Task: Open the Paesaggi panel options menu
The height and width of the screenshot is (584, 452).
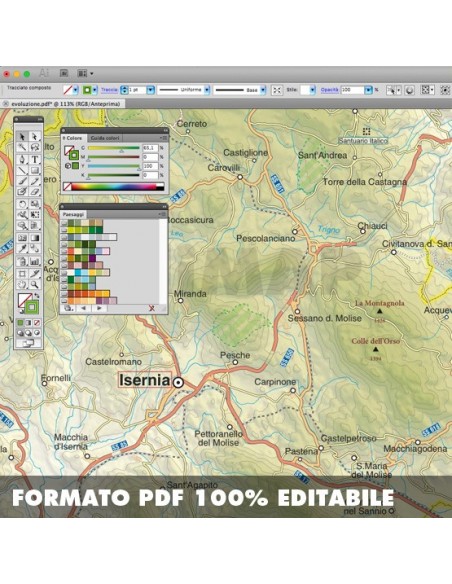Action: point(163,214)
